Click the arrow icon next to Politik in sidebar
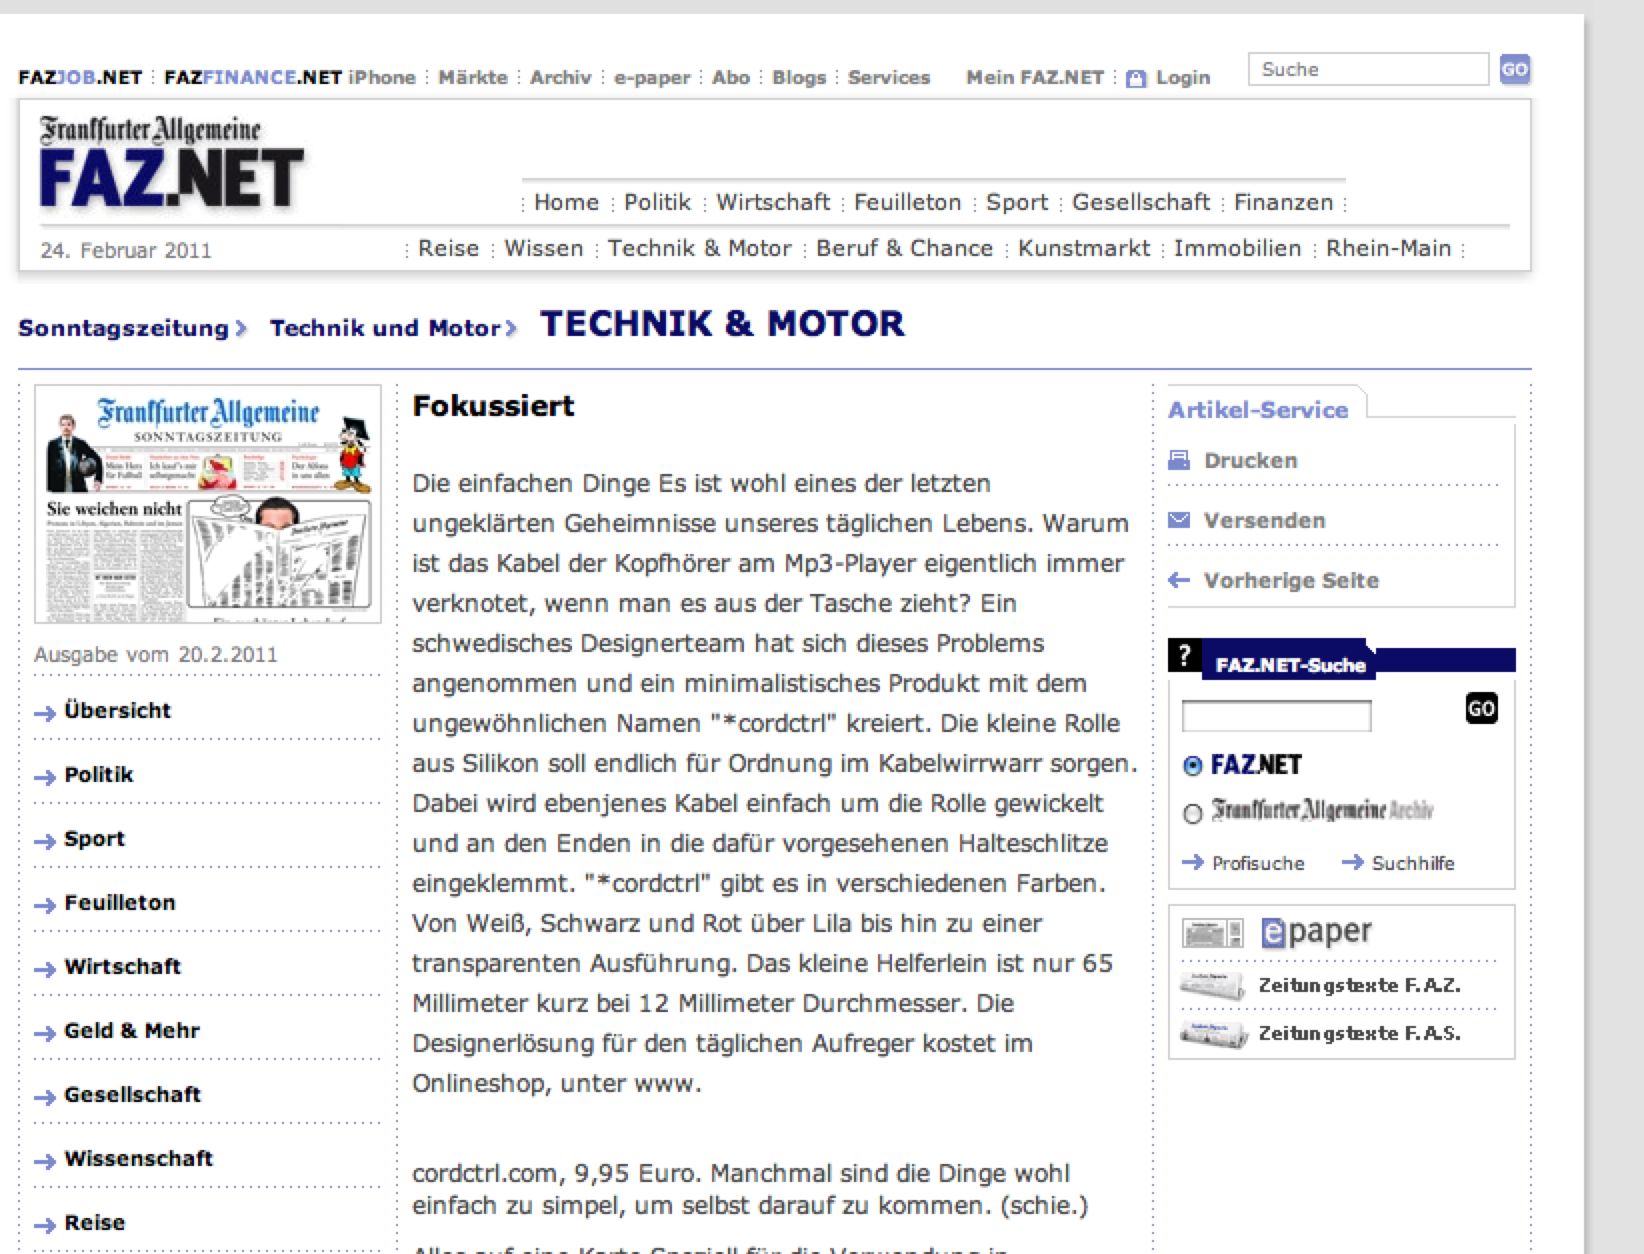The height and width of the screenshot is (1254, 1644). (x=45, y=777)
